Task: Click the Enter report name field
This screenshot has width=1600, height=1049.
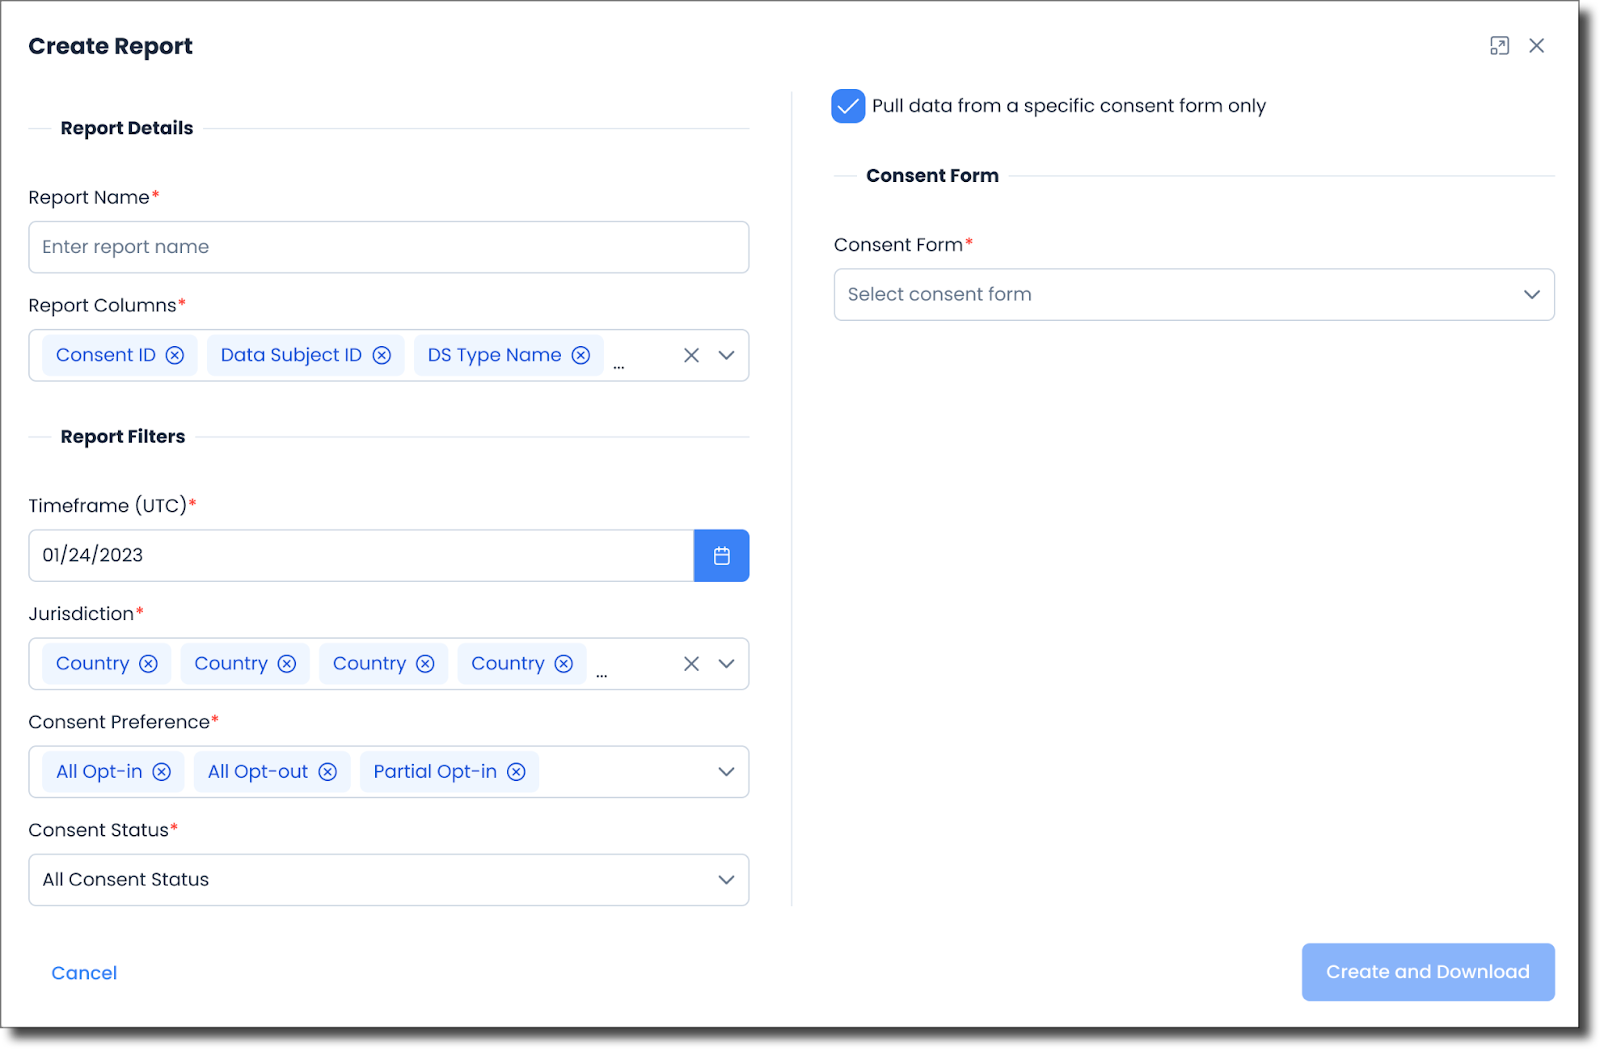Action: 389,247
